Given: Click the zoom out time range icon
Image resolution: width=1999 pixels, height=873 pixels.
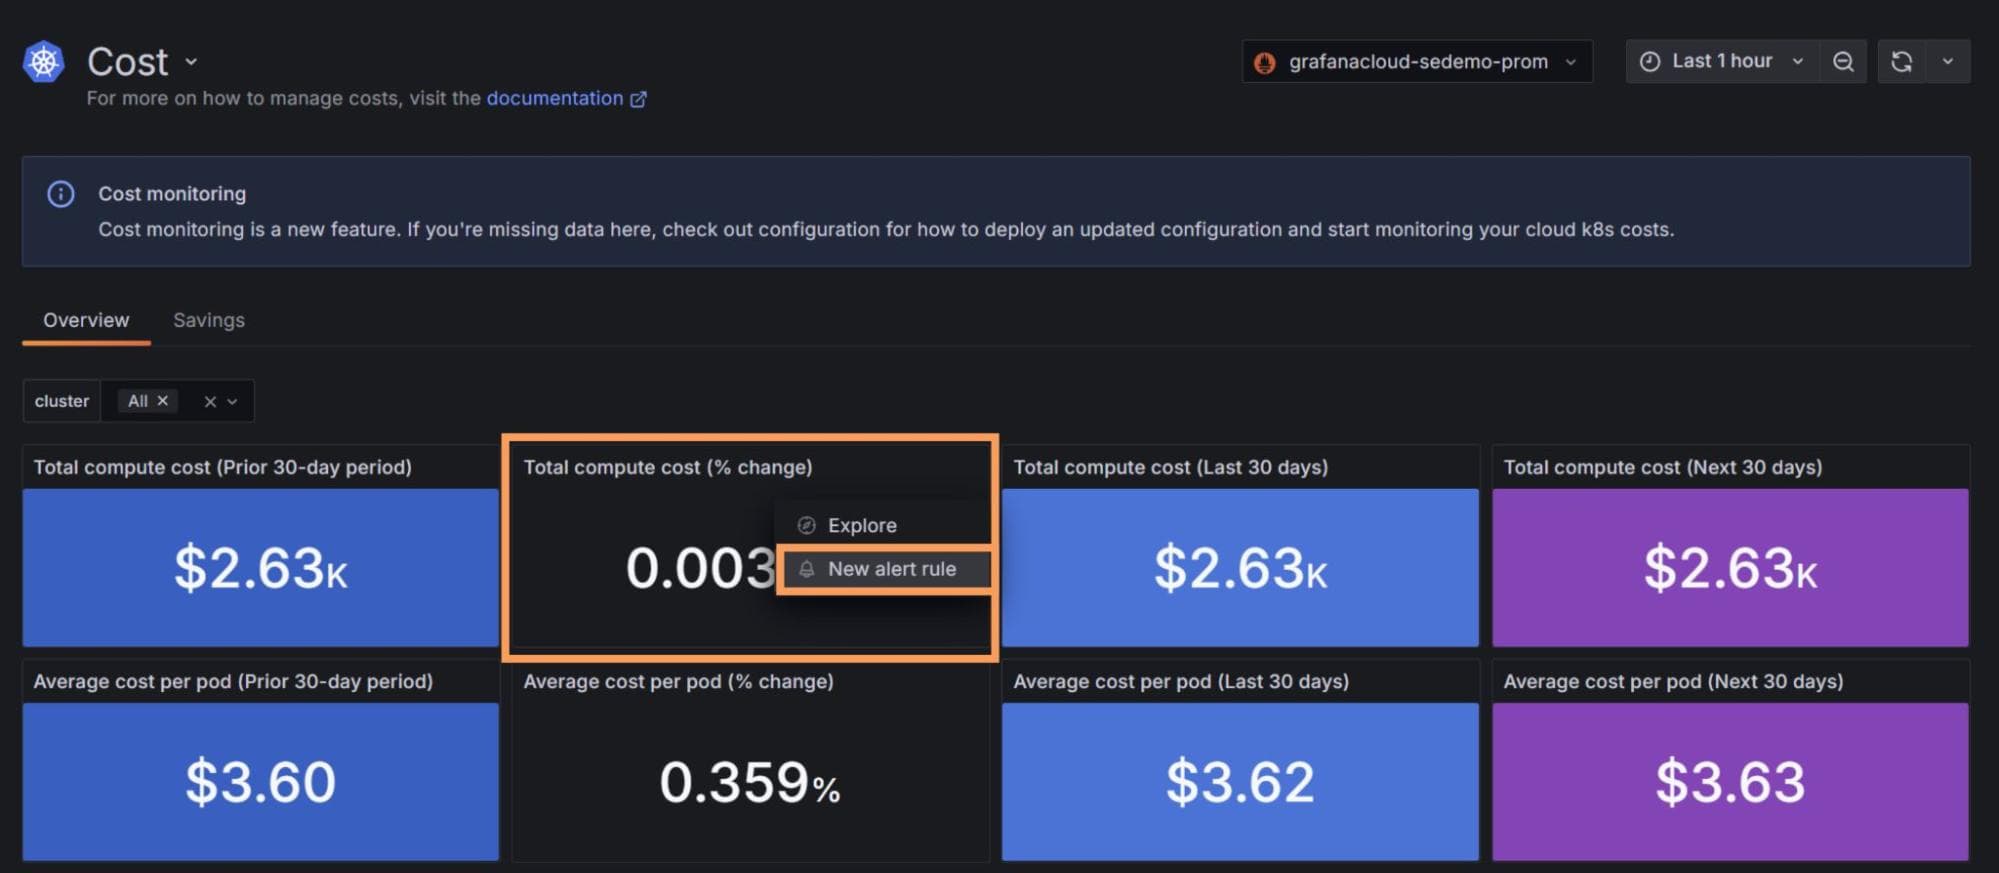Looking at the screenshot, I should tap(1843, 61).
